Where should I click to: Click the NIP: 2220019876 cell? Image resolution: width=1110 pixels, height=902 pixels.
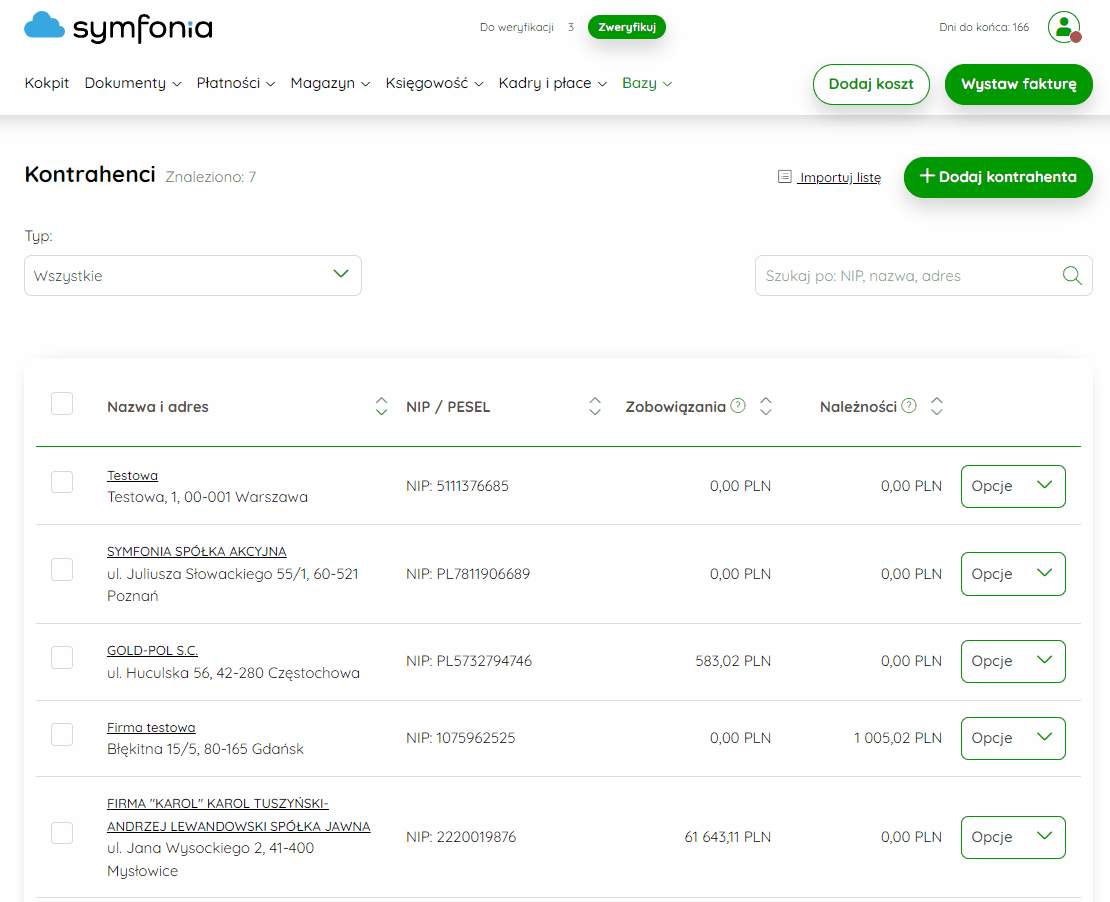coord(461,838)
